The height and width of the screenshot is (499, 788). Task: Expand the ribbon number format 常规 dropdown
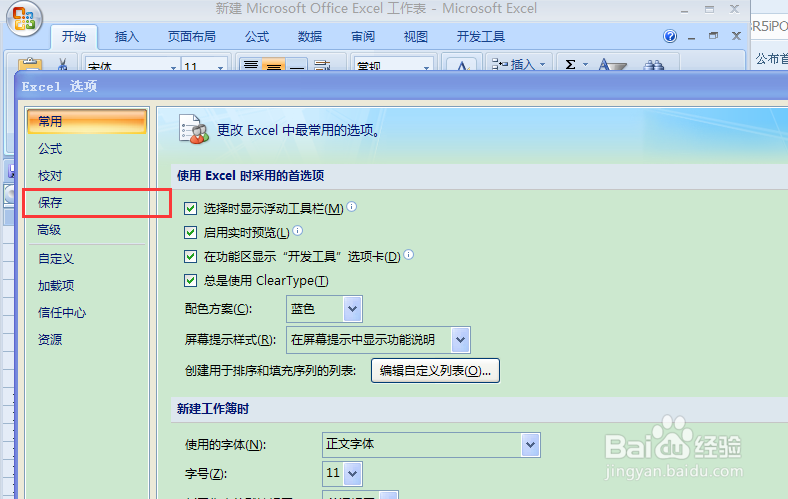pyautogui.click(x=426, y=66)
